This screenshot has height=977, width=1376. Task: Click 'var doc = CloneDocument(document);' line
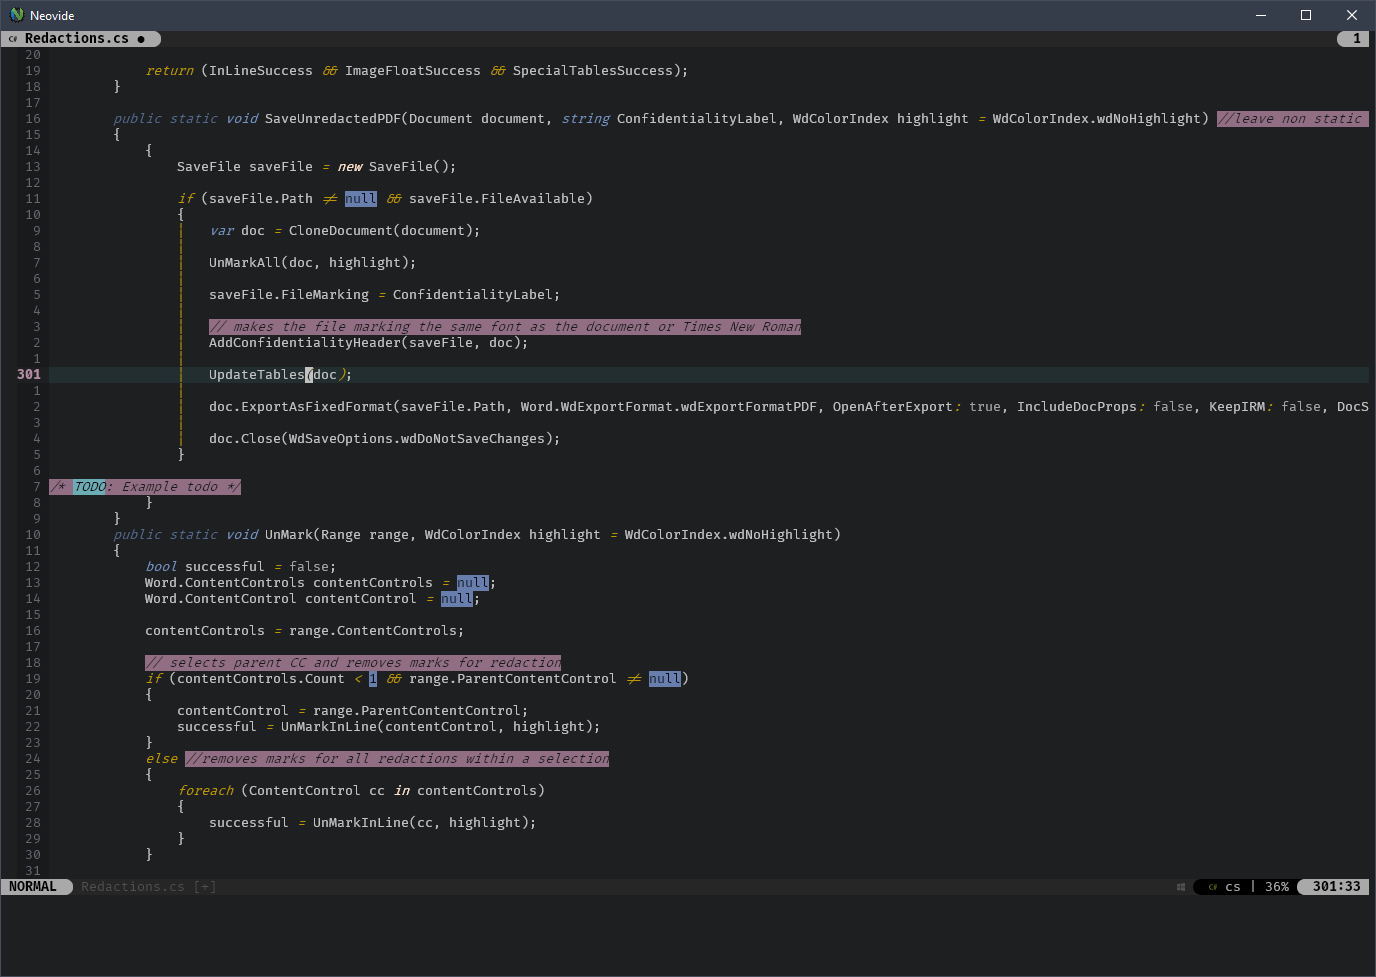point(345,231)
